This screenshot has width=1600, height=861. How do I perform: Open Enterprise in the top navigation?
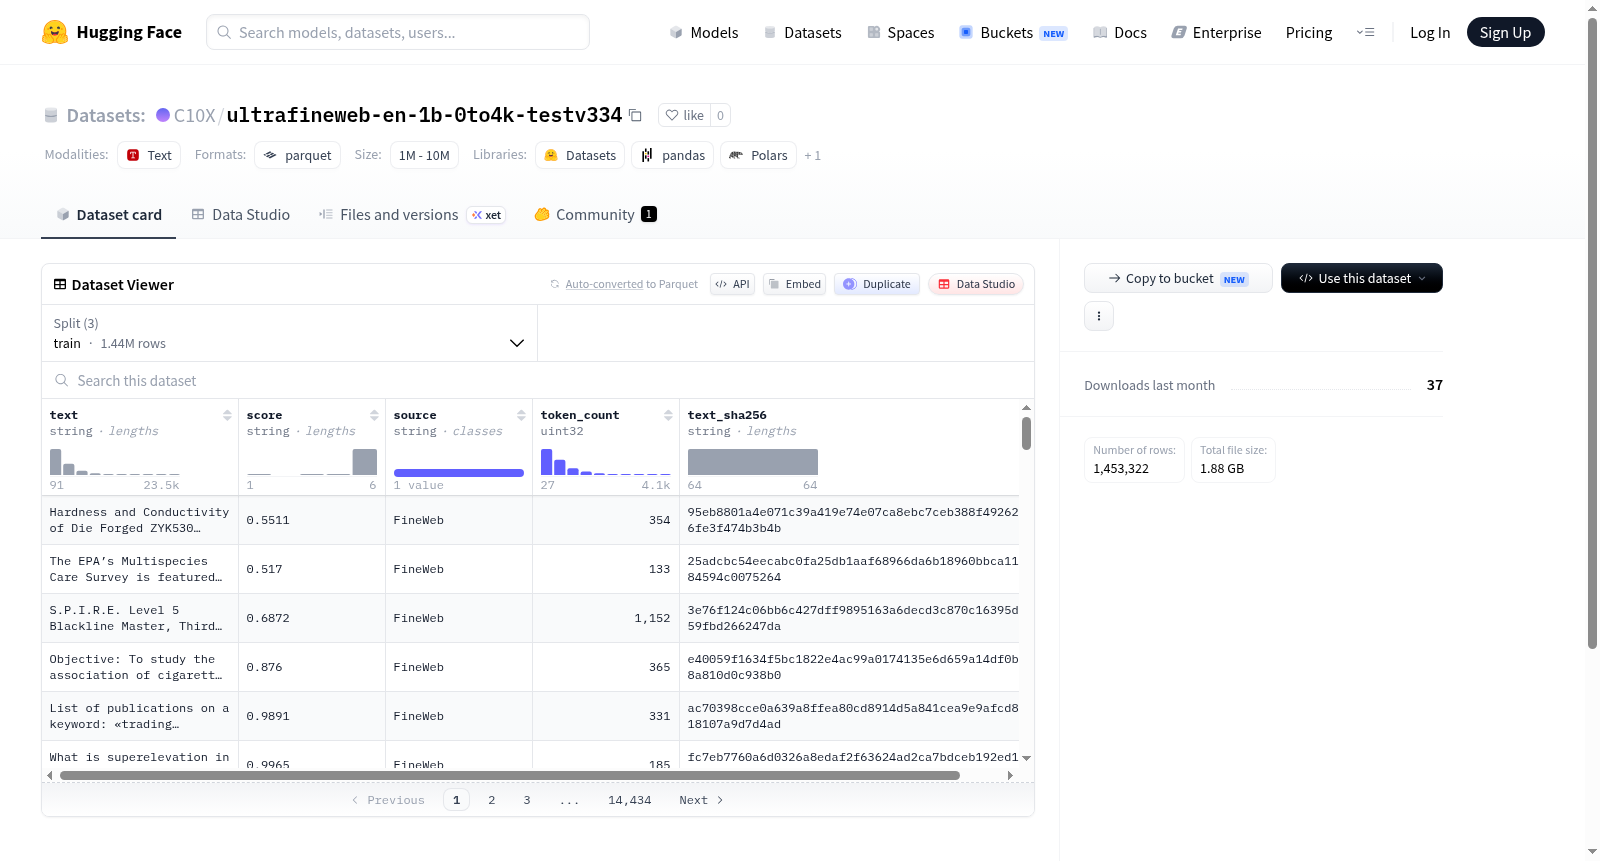[x=1216, y=32]
